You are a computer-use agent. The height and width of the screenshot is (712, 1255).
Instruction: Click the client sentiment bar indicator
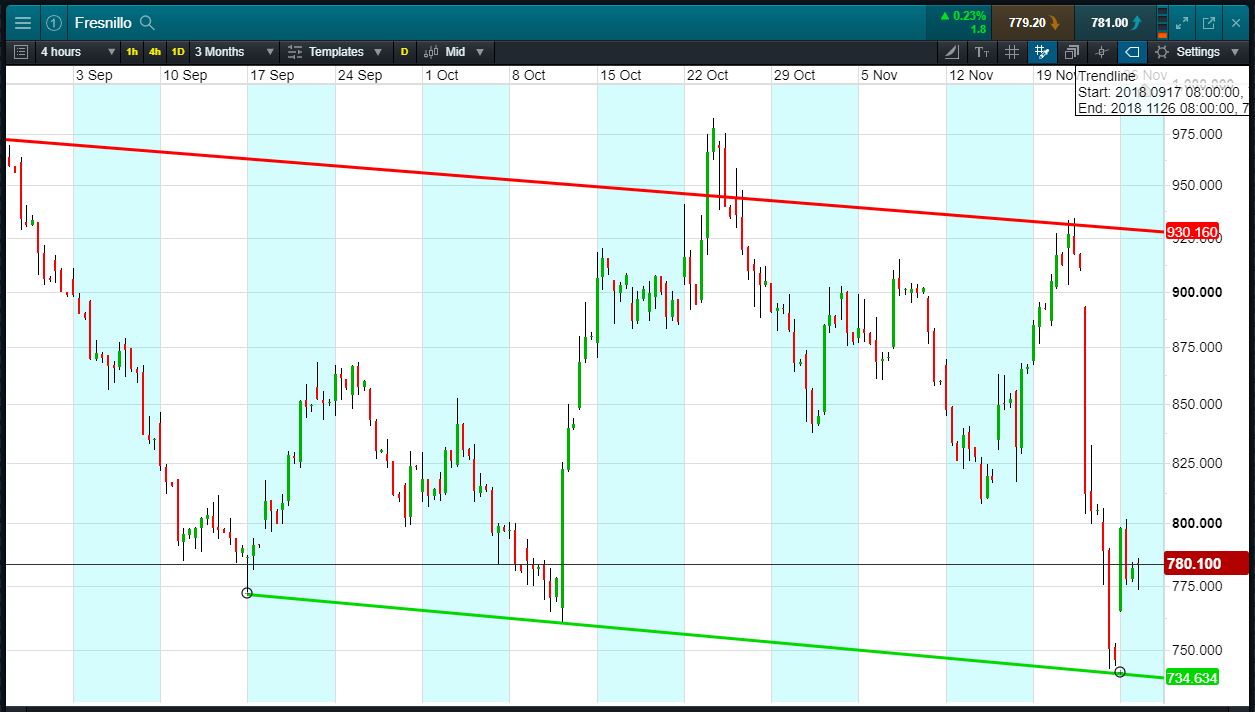pyautogui.click(x=1162, y=22)
